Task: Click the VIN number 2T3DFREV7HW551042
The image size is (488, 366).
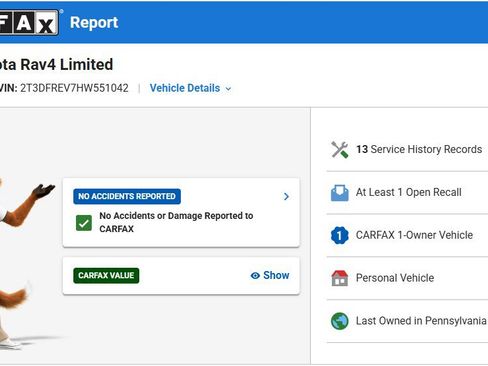Action: pyautogui.click(x=74, y=88)
